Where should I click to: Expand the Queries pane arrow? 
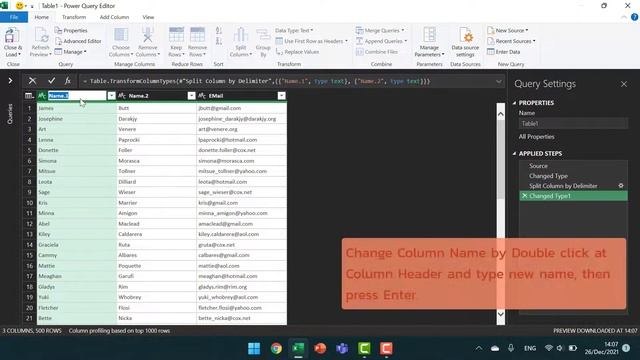point(10,81)
